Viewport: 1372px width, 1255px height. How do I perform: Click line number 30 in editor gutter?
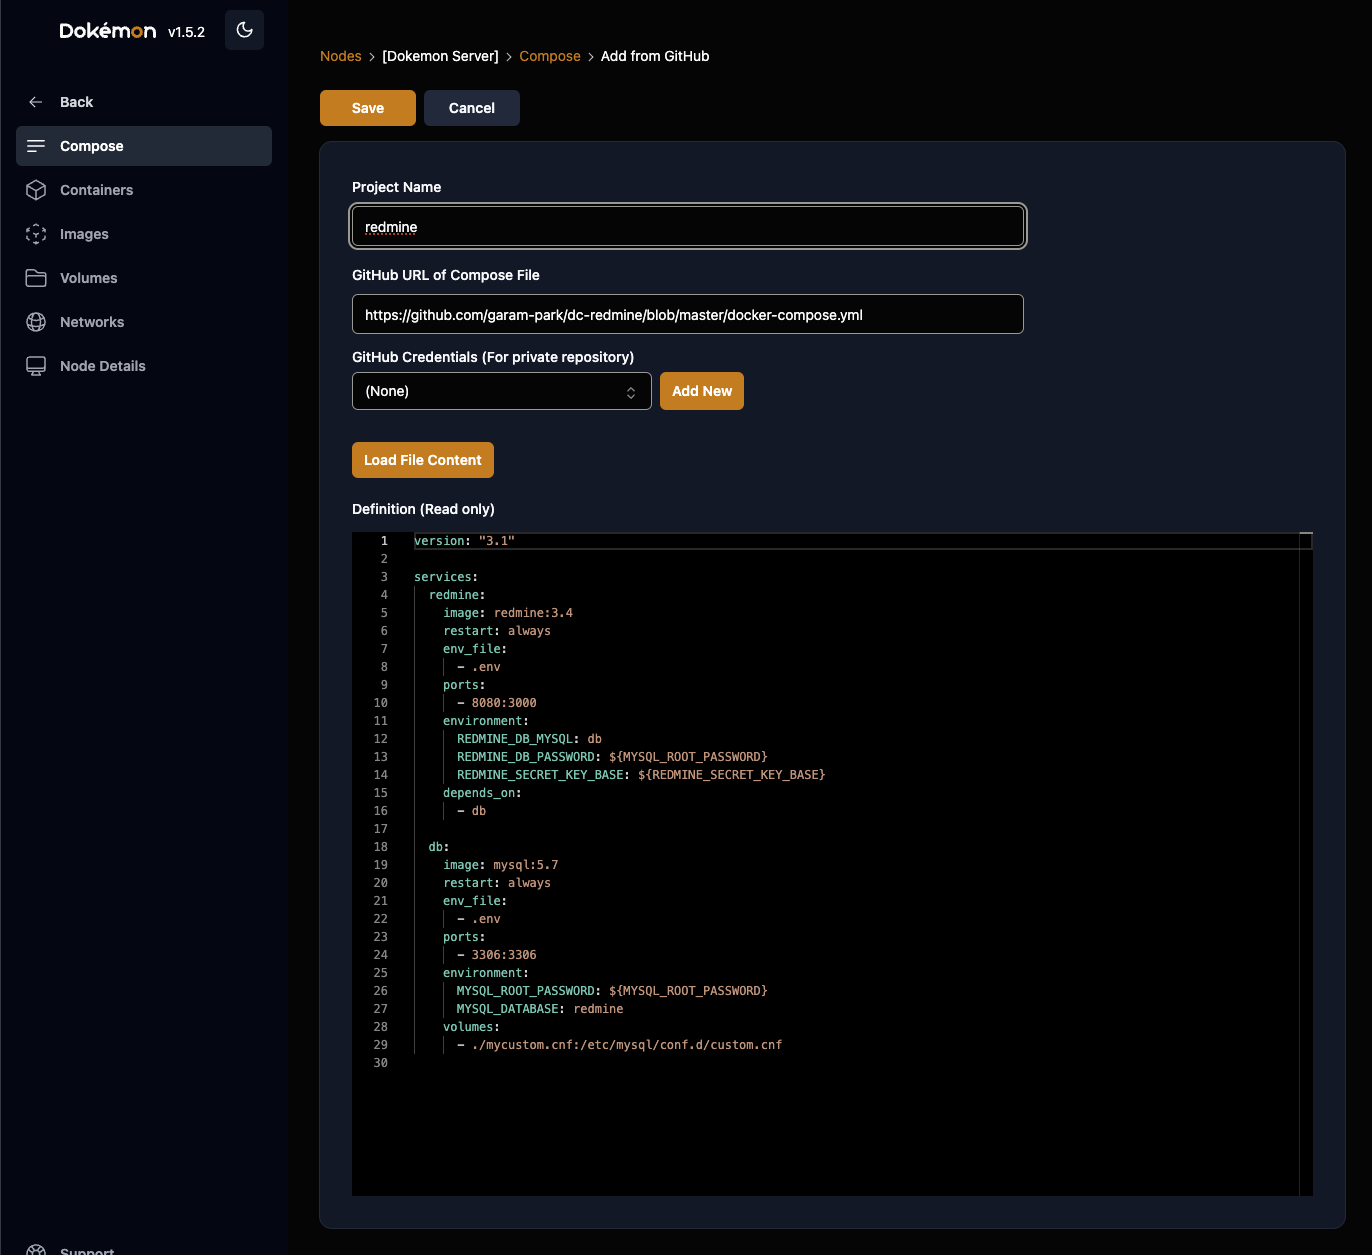pyautogui.click(x=381, y=1063)
